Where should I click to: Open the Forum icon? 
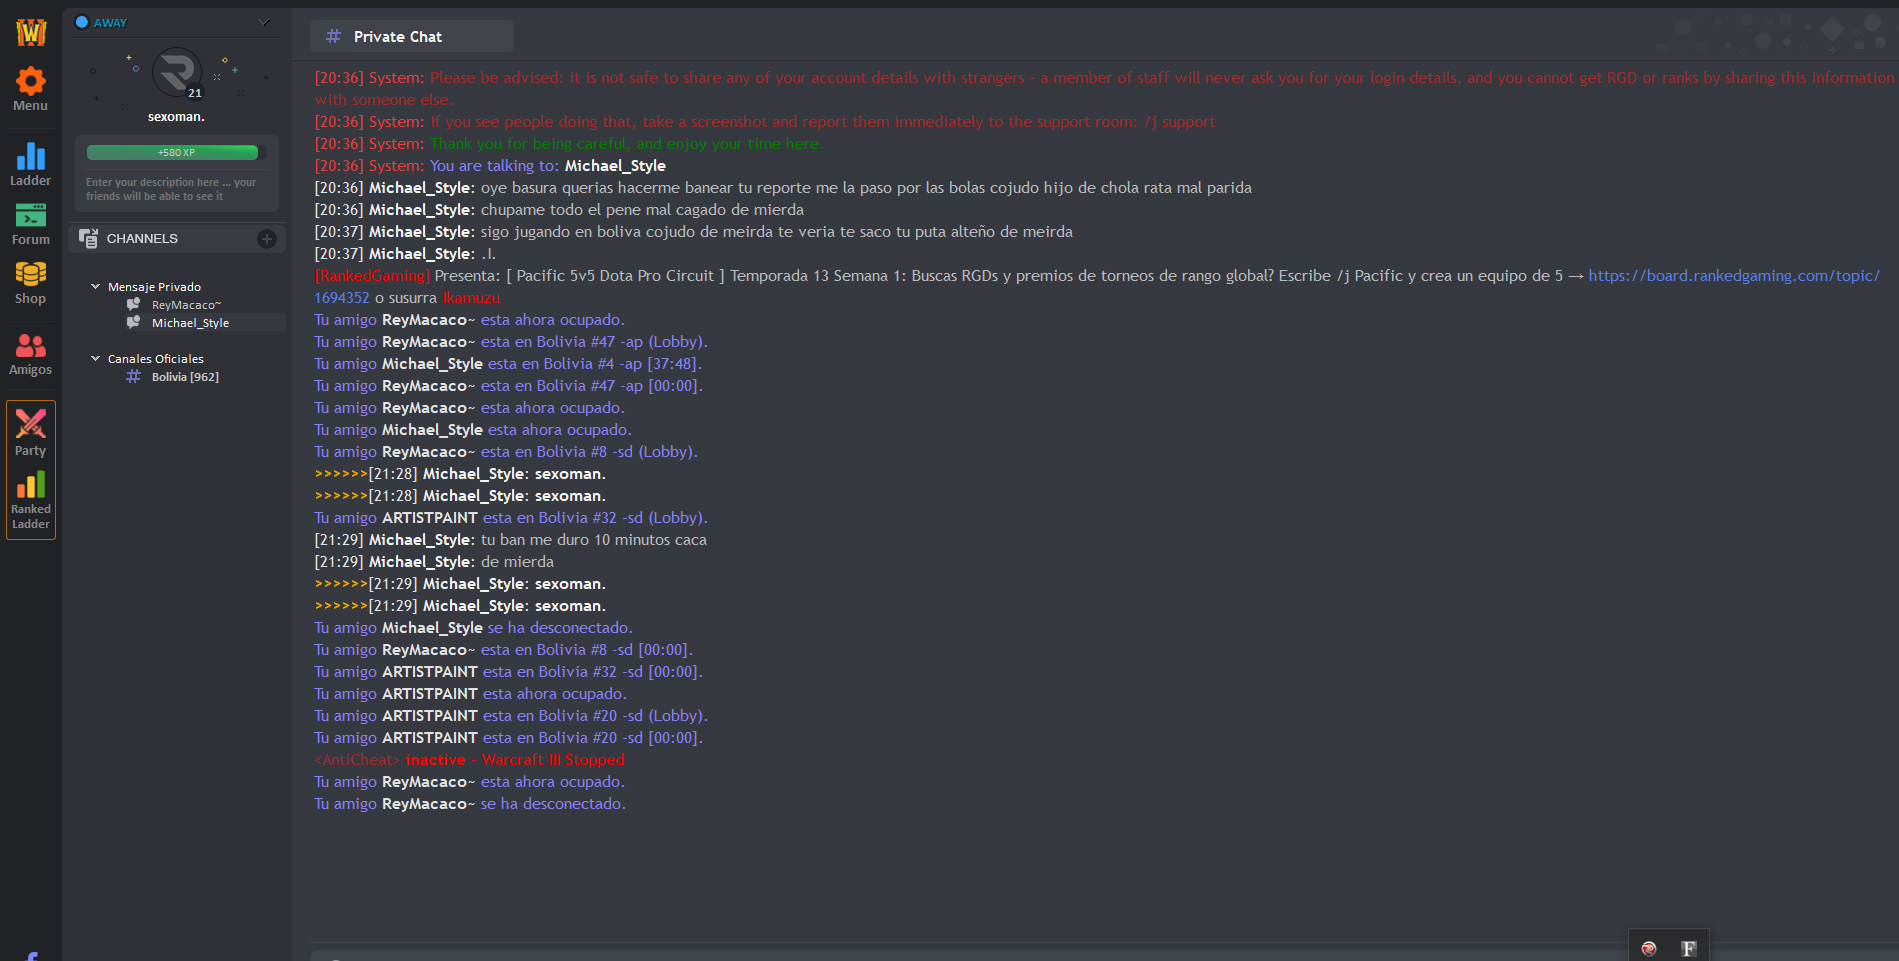point(30,224)
